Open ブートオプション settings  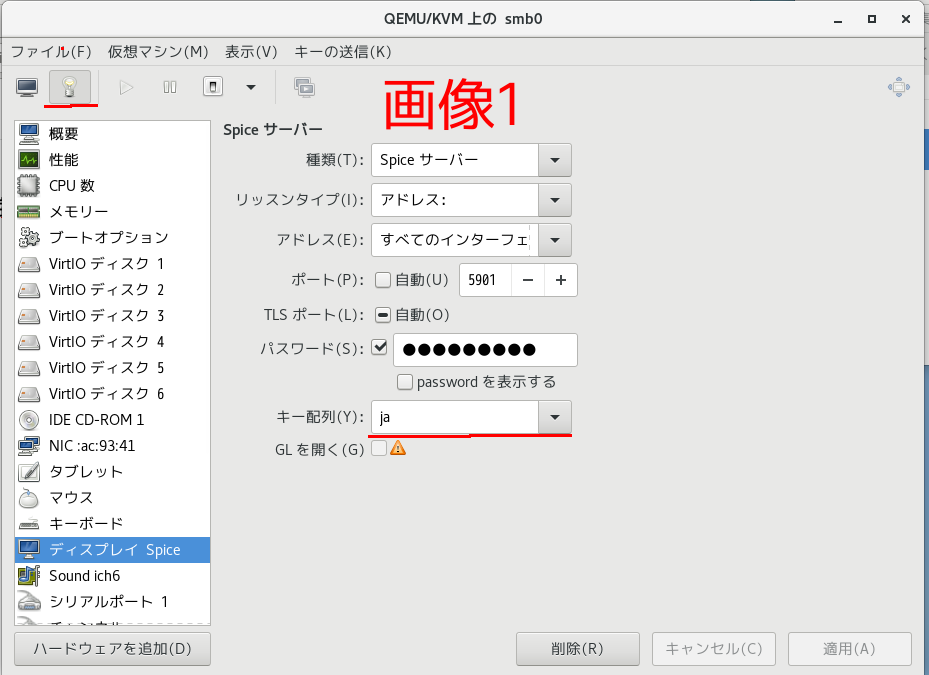tap(113, 238)
